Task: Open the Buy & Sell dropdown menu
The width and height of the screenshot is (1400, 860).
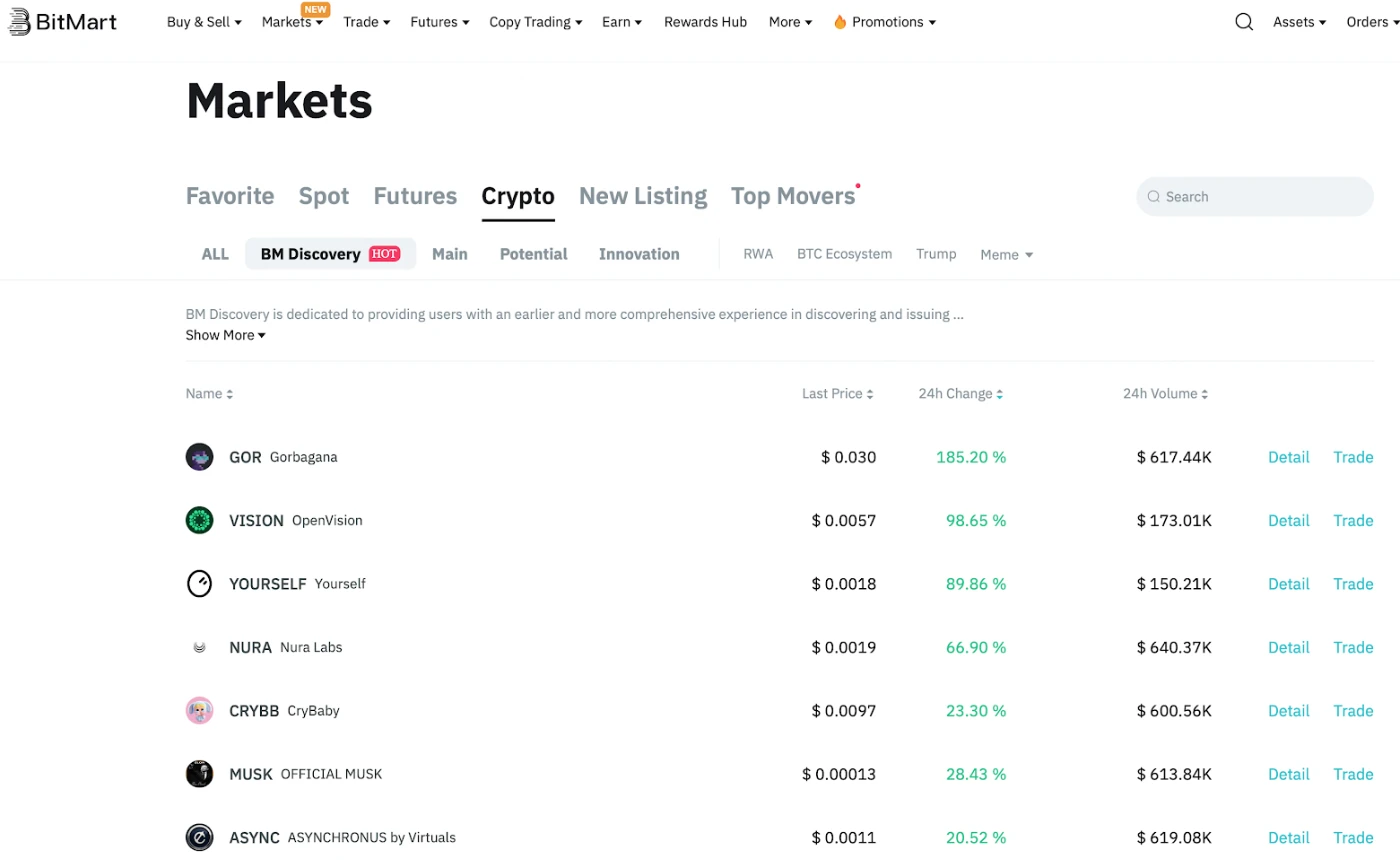Action: tap(204, 21)
